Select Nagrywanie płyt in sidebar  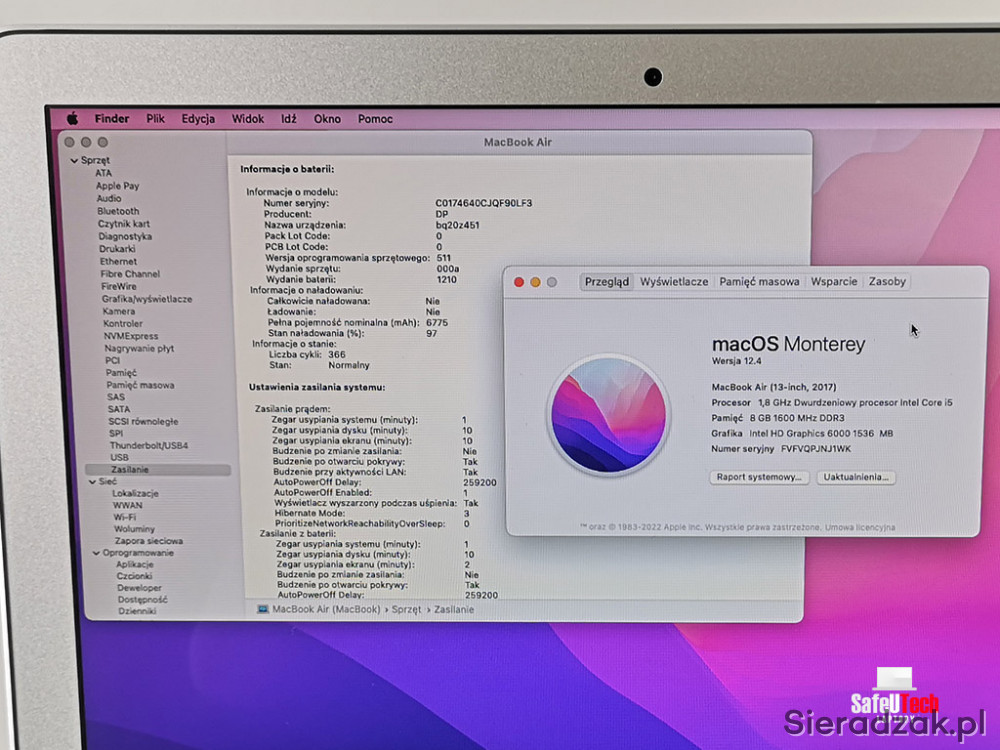(139, 348)
